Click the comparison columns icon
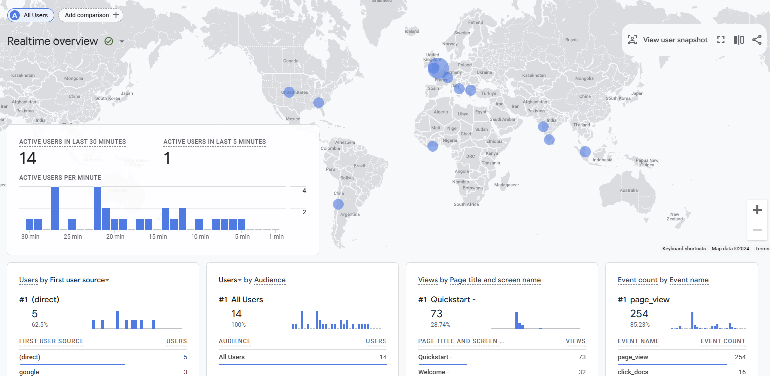 pyautogui.click(x=739, y=40)
